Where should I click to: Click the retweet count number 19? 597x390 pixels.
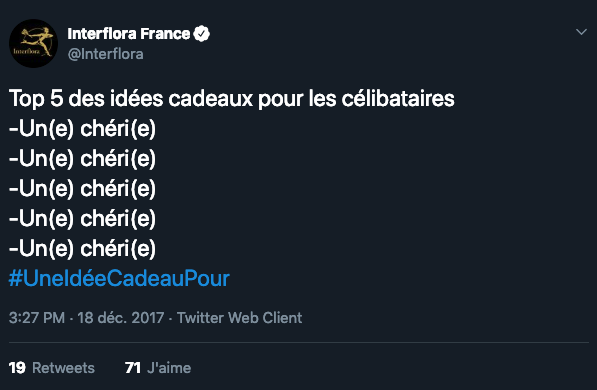(17, 368)
